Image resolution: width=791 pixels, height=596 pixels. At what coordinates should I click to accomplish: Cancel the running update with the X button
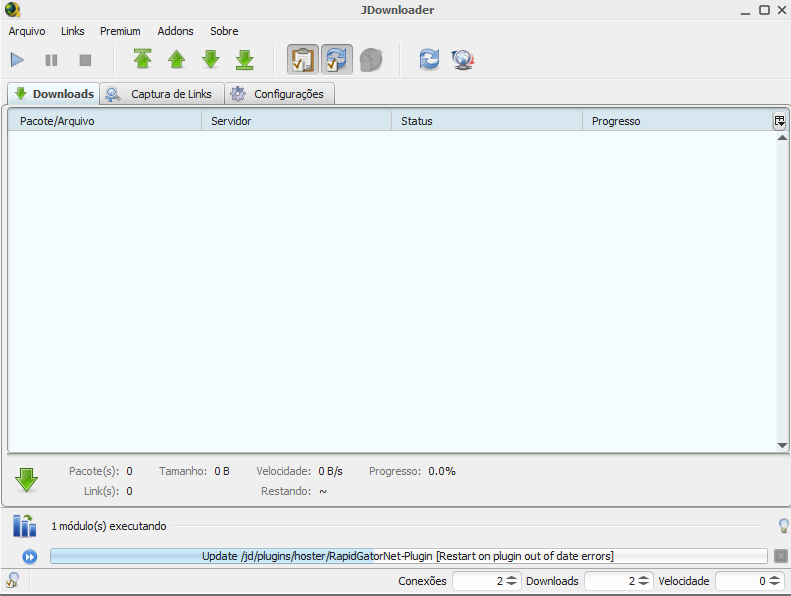coord(781,556)
